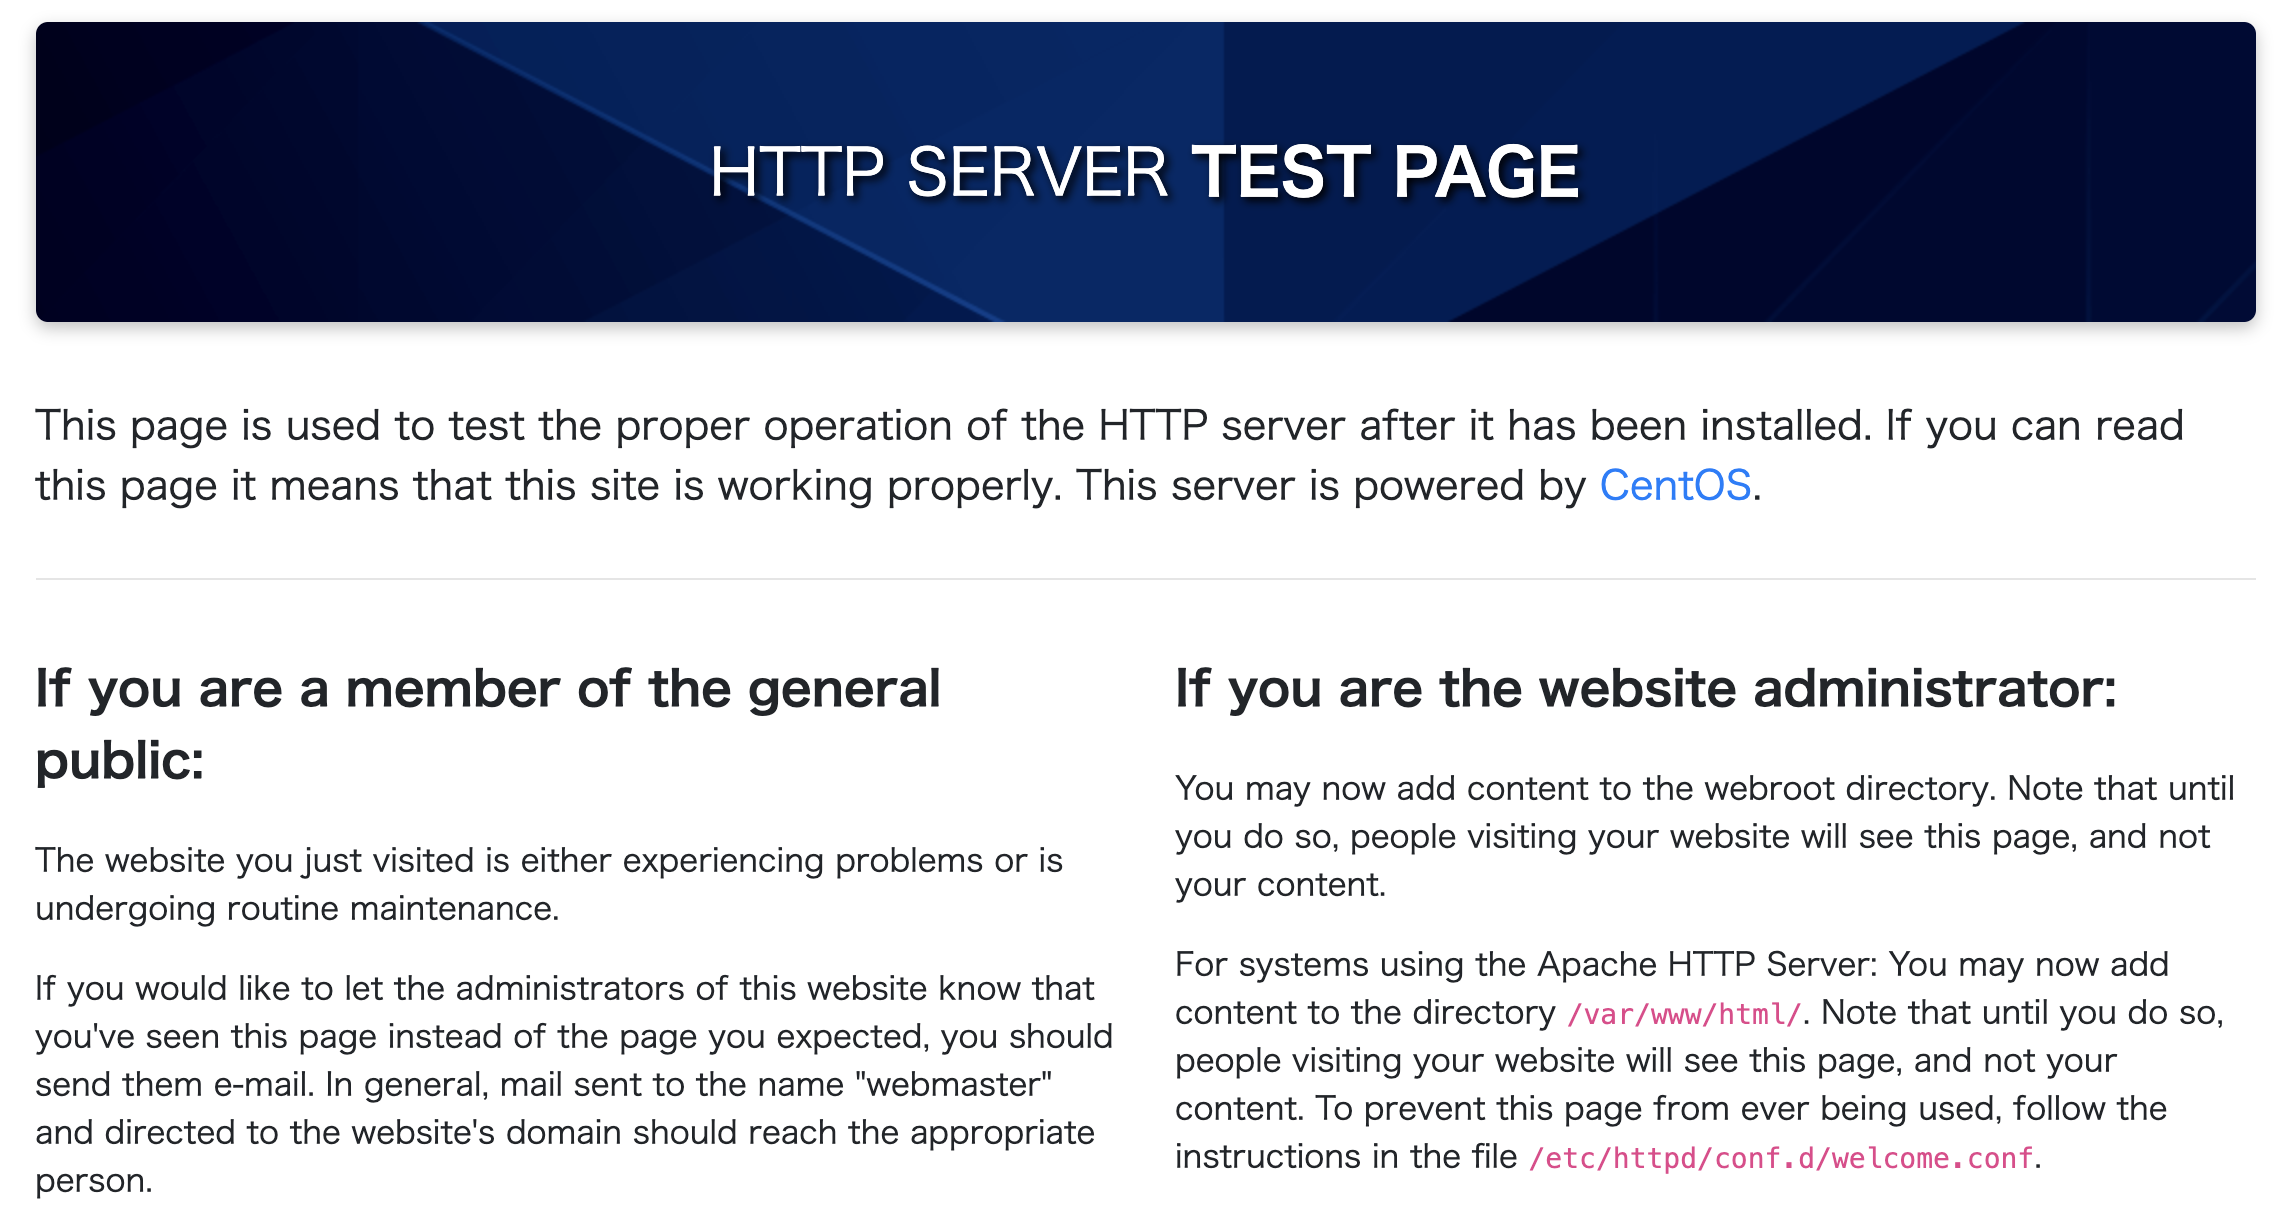
Task: Click the "website administrator" heading
Action: click(x=1645, y=689)
